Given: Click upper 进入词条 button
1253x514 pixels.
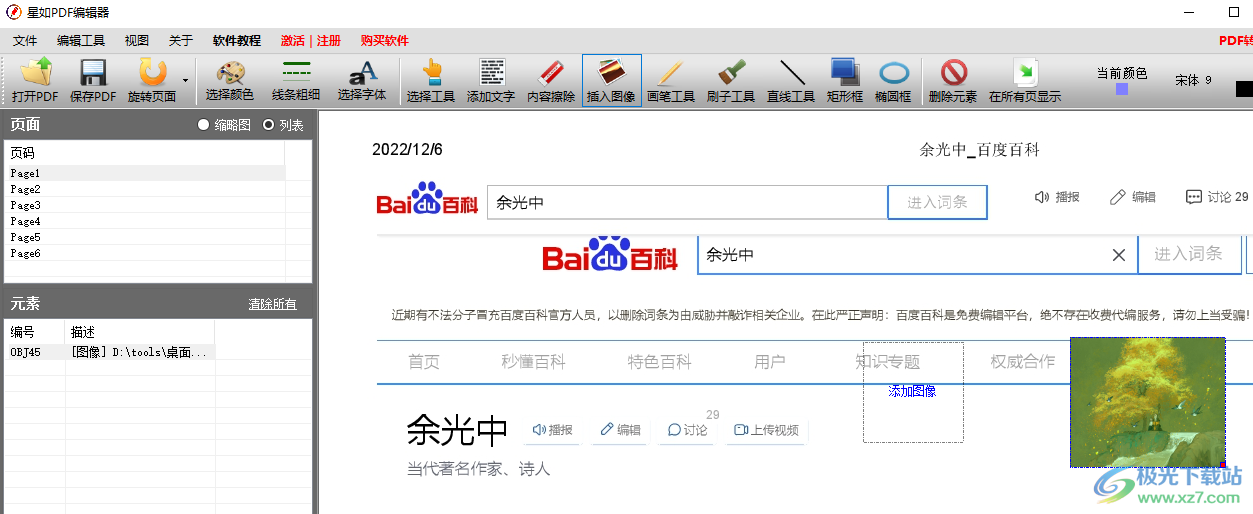Looking at the screenshot, I should click(x=937, y=202).
